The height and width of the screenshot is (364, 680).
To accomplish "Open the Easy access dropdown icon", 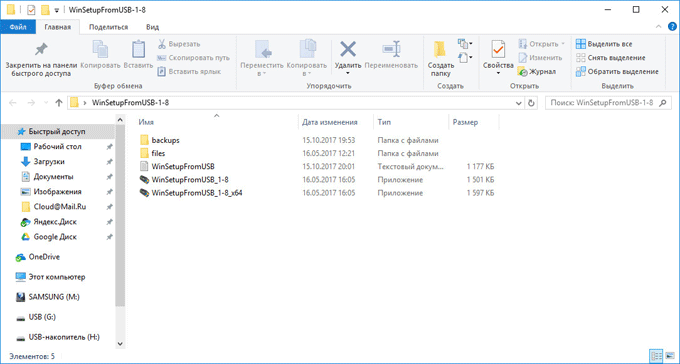I will pyautogui.click(x=465, y=57).
